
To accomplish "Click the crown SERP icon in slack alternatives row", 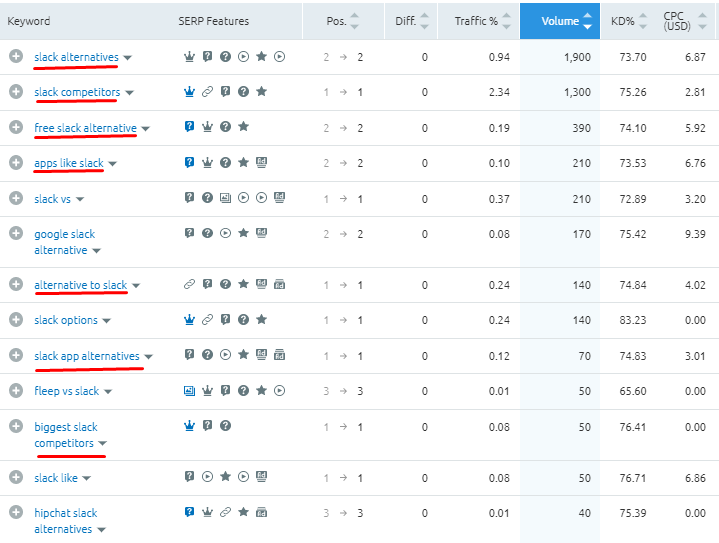I will click(189, 56).
